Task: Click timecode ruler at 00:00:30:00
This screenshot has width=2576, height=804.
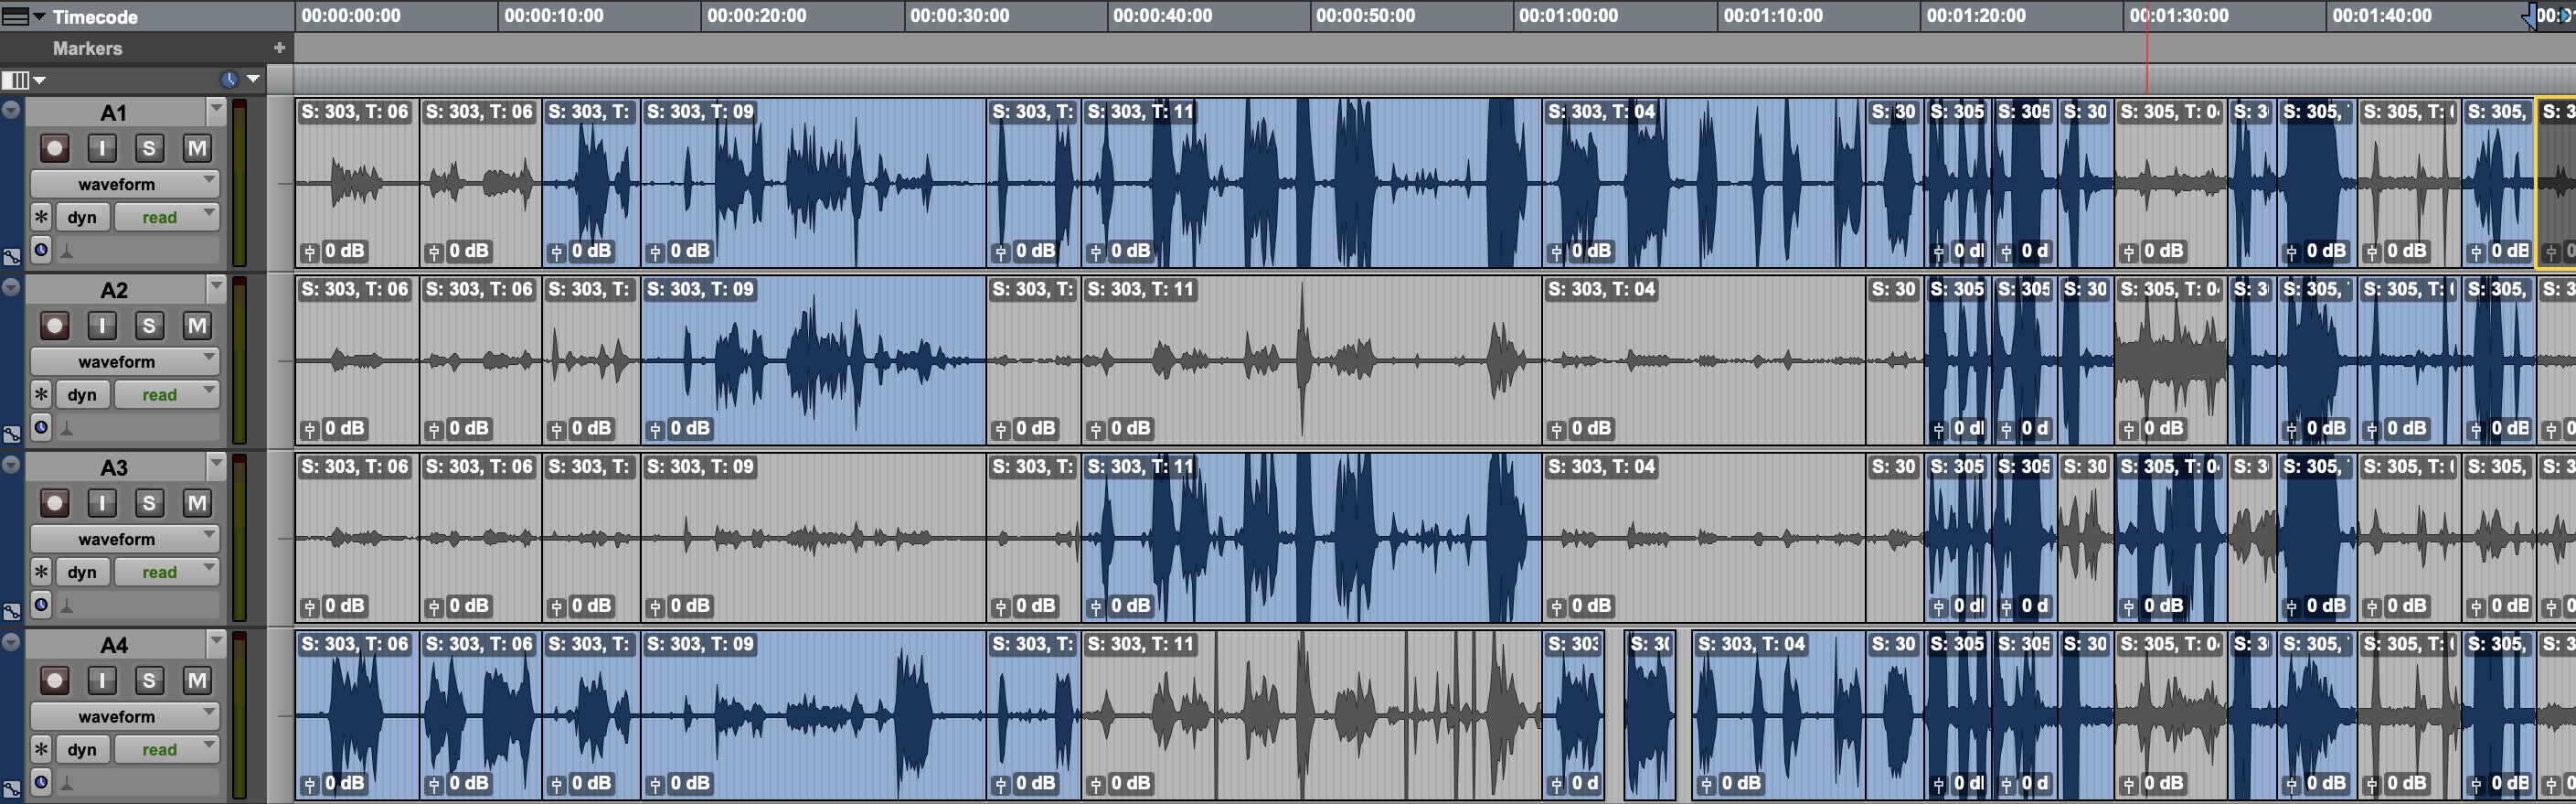Action: click(959, 16)
